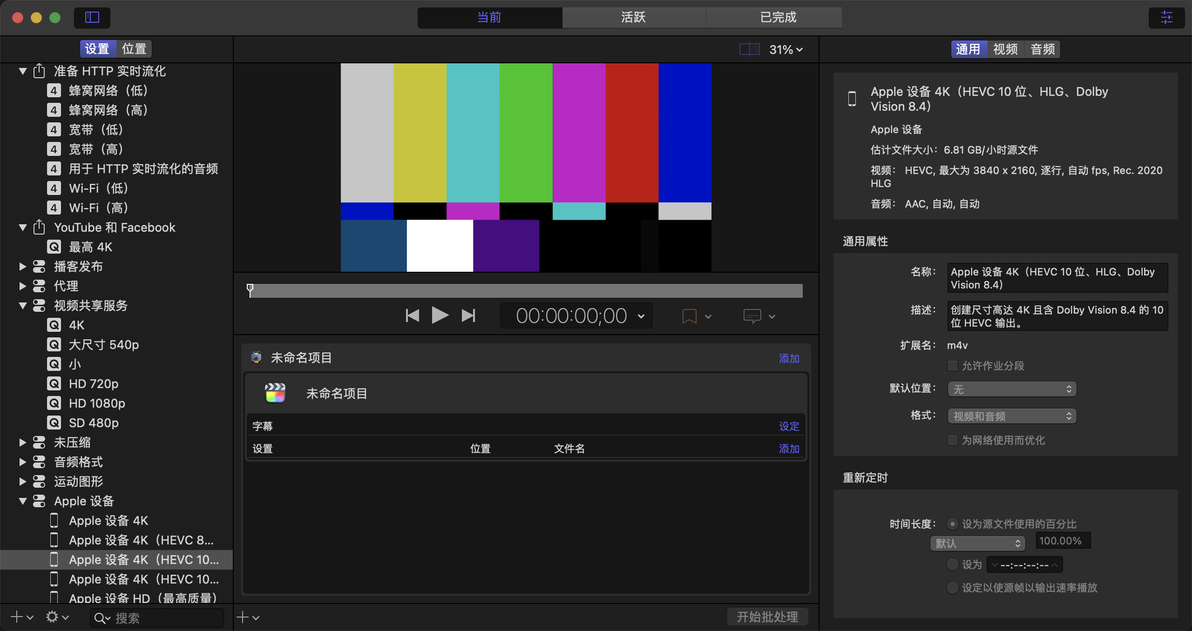Click the device icon in the inspector summary
1192x631 pixels.
pyautogui.click(x=852, y=99)
